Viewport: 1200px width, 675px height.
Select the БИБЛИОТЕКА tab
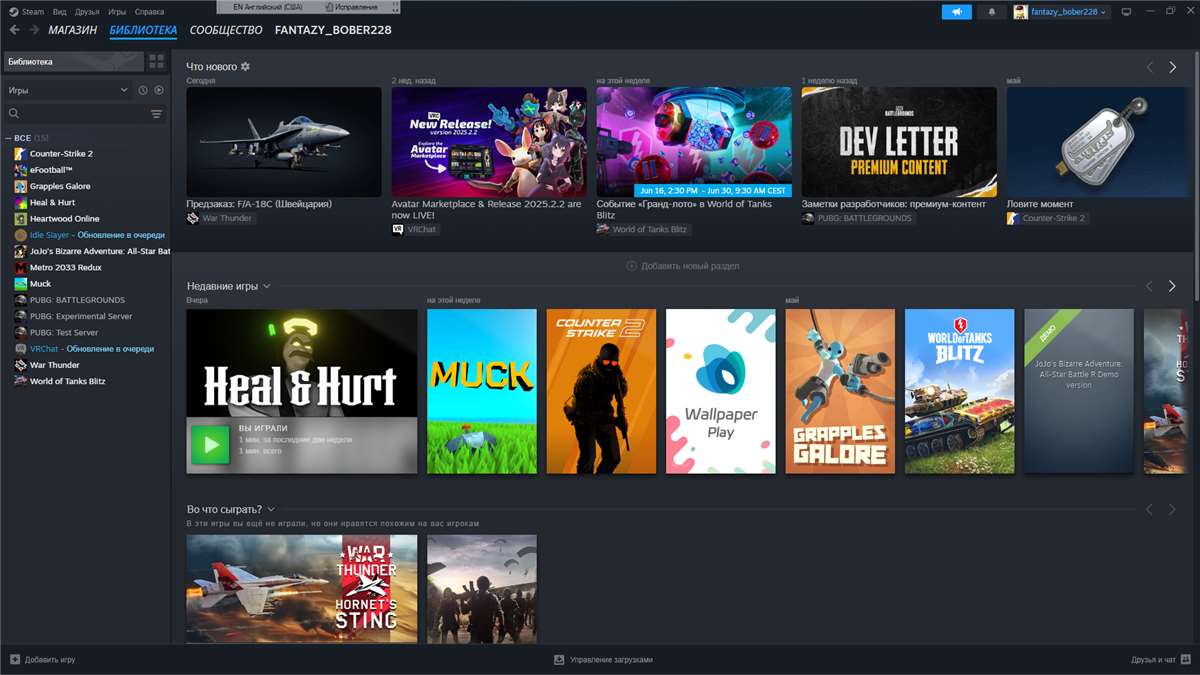coord(143,30)
